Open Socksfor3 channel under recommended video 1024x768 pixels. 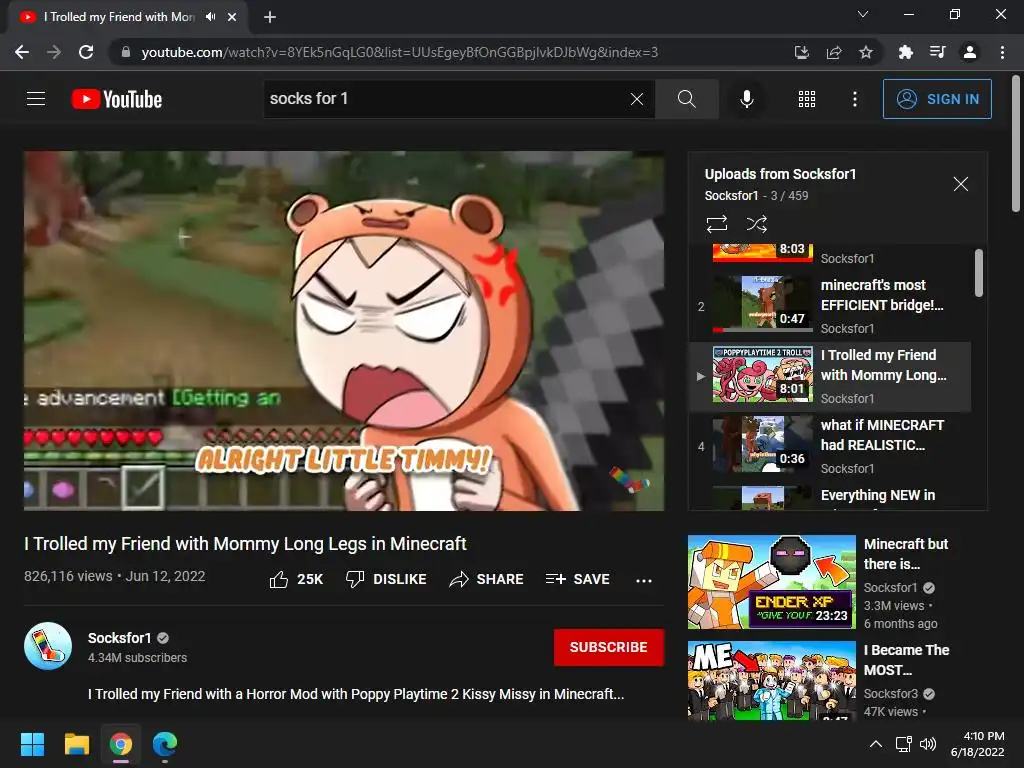[x=891, y=694]
